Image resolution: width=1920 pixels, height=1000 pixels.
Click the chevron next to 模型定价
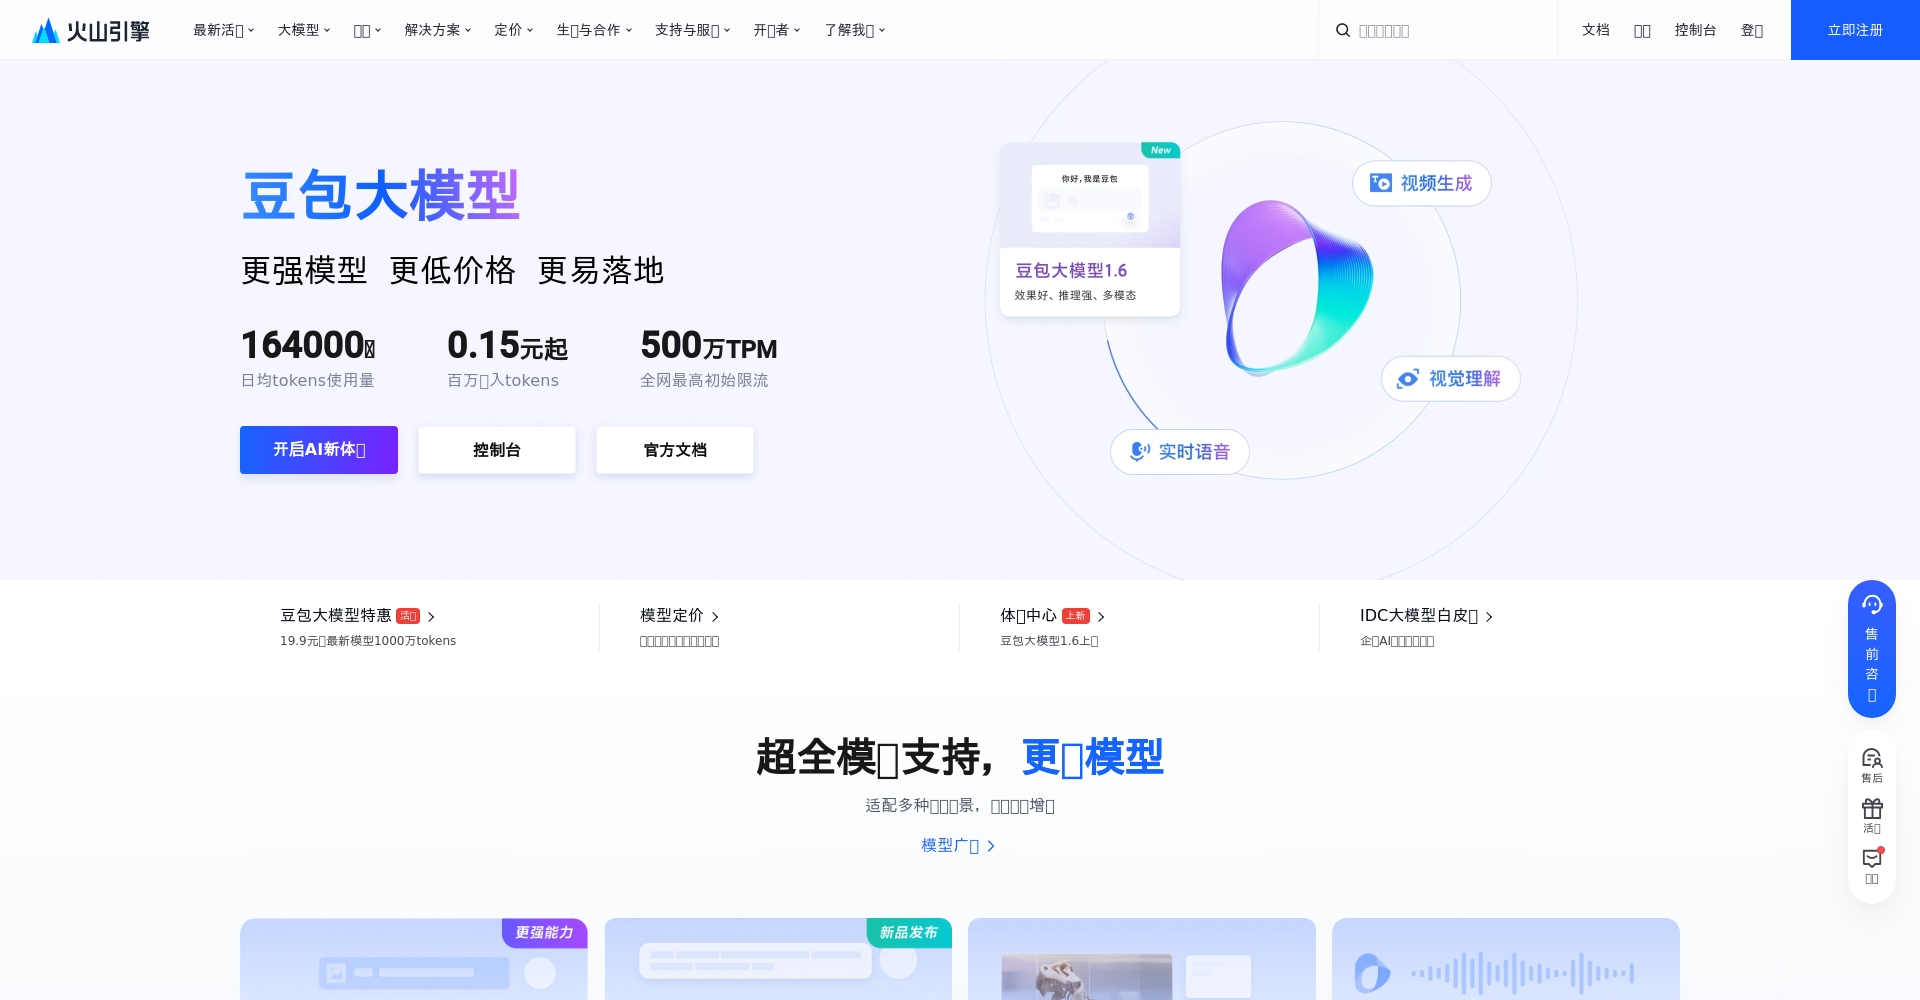tap(715, 617)
